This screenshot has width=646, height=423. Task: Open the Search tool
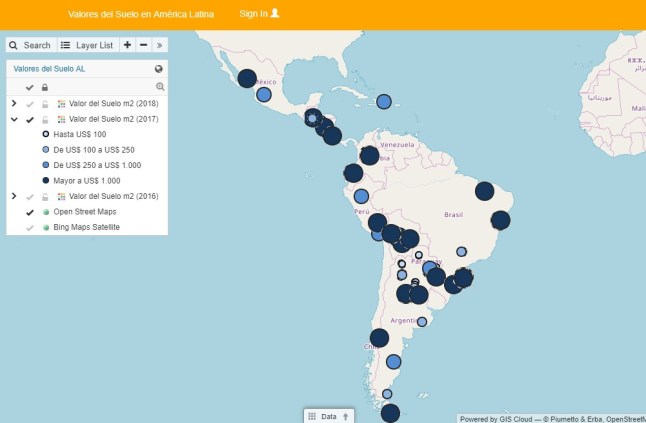30,45
